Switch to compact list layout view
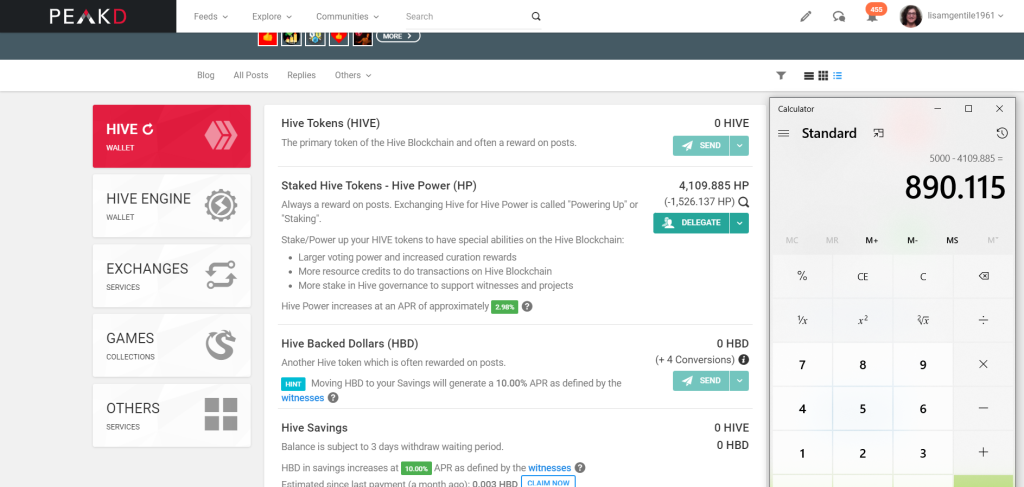The width and height of the screenshot is (1024, 487). click(x=837, y=76)
